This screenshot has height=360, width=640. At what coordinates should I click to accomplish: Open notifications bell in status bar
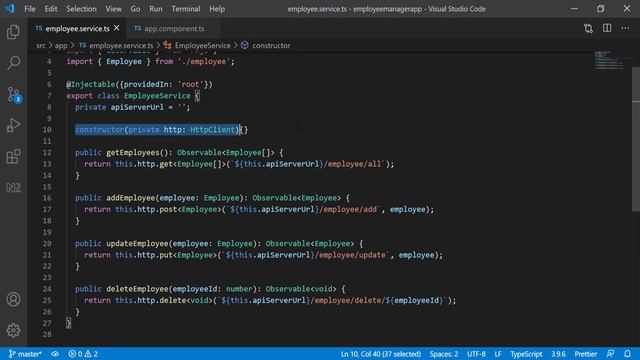[627, 354]
